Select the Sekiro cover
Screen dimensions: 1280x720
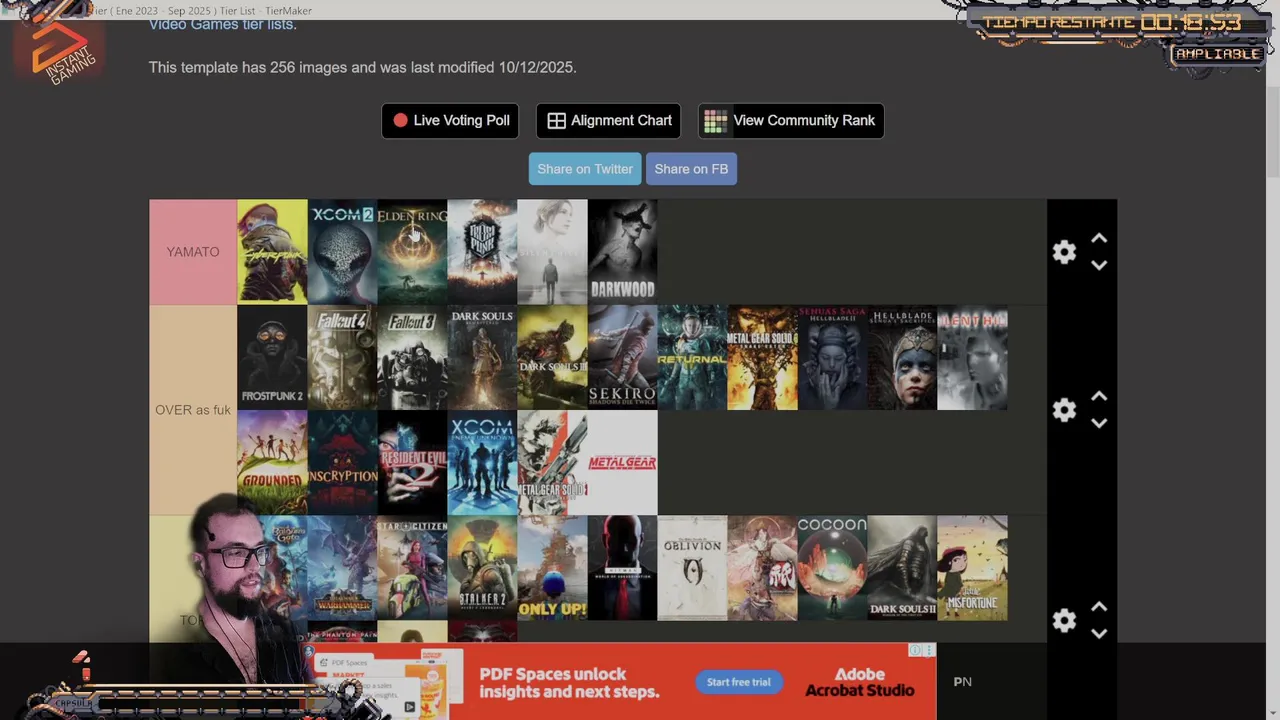pos(622,357)
